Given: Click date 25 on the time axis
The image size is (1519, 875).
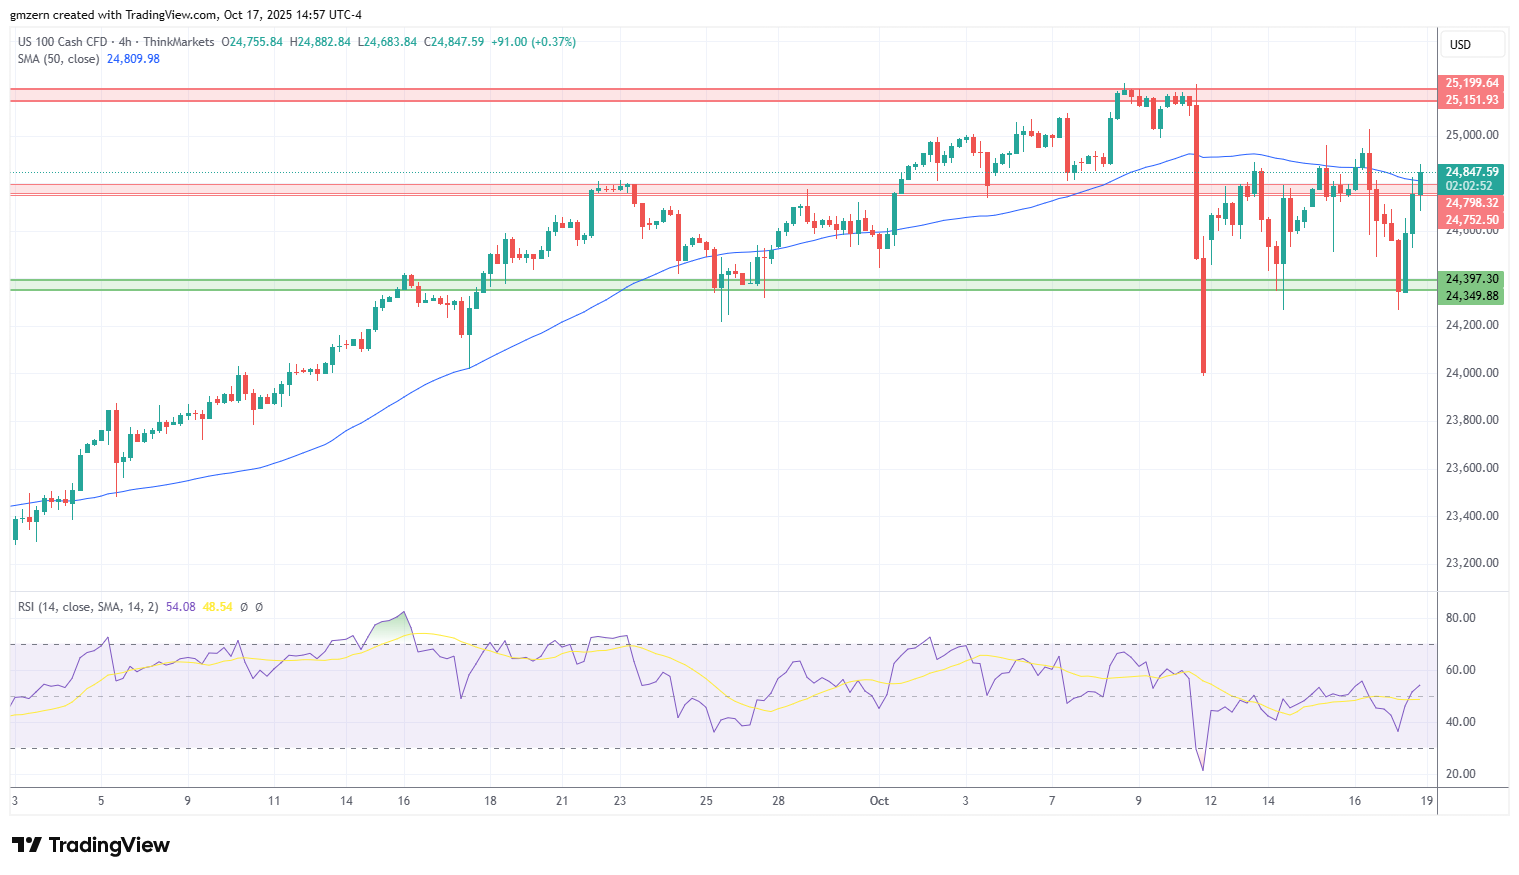Looking at the screenshot, I should point(706,801).
